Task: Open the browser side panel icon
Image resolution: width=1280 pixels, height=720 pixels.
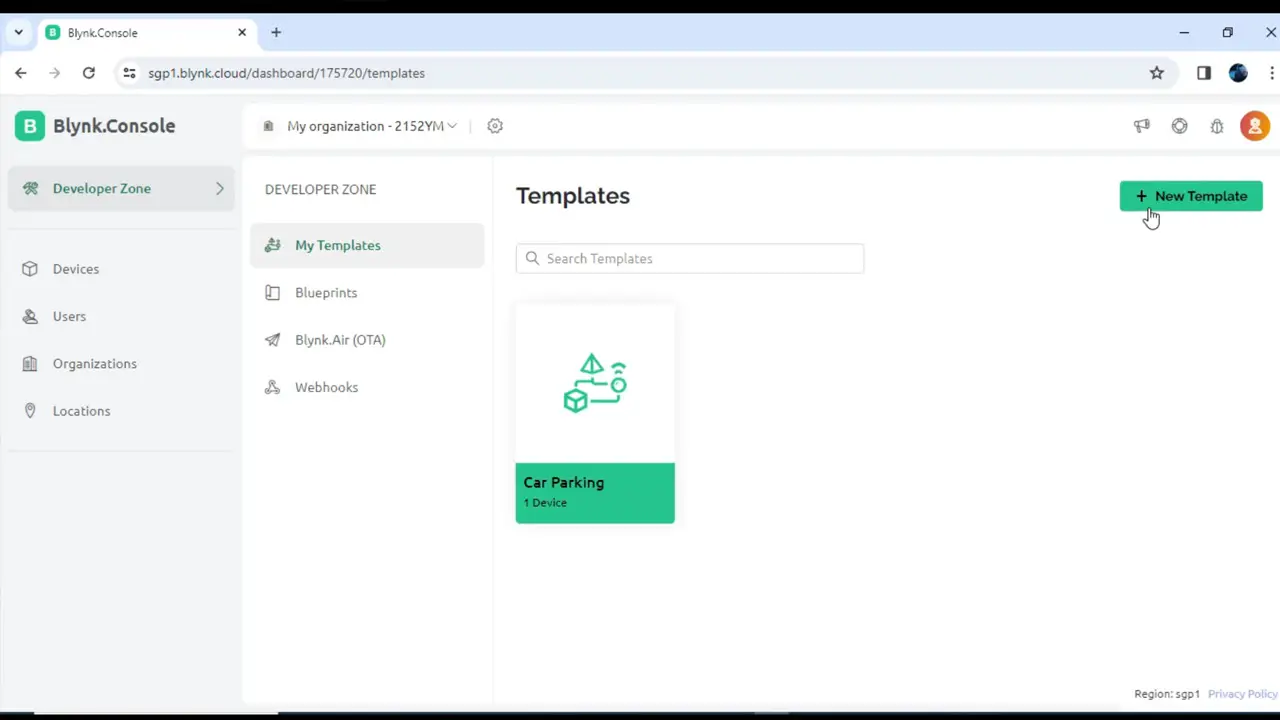Action: click(x=1204, y=73)
